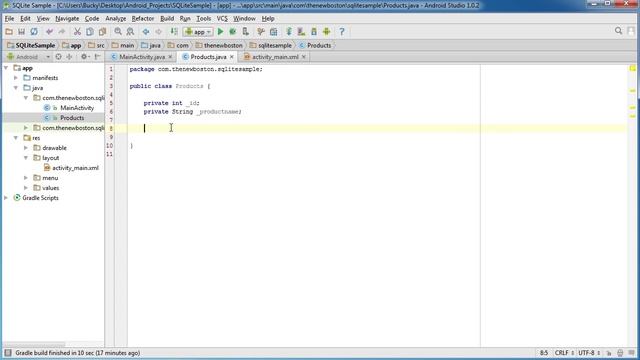Click the Redo arrow icon
This screenshot has height=360, width=640.
(x=62, y=31)
